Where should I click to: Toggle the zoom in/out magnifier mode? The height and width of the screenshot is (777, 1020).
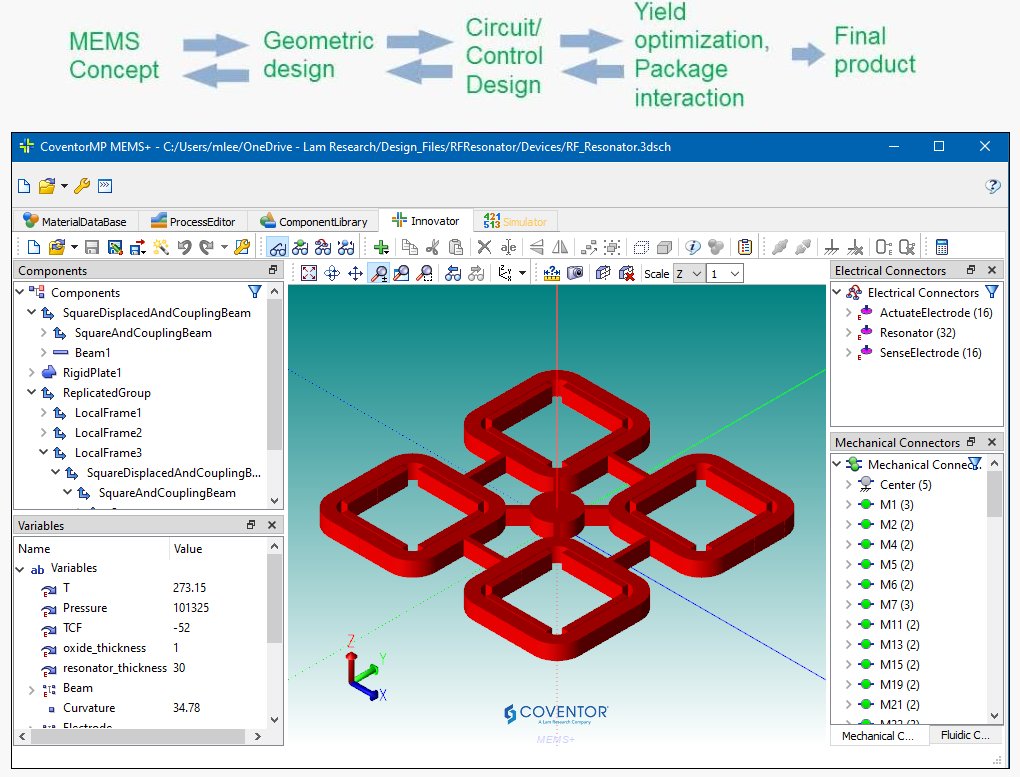[x=379, y=273]
